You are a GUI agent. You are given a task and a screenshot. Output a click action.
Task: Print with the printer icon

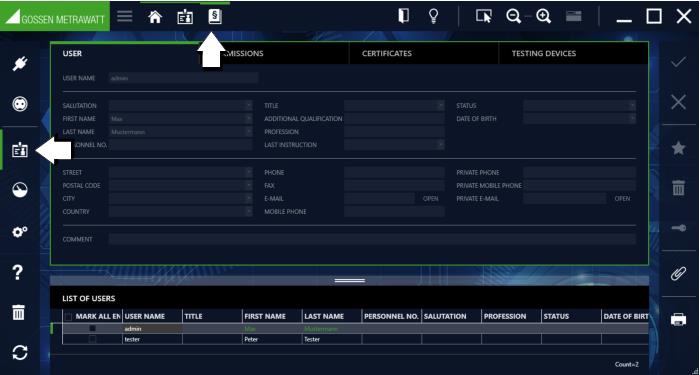click(x=678, y=319)
